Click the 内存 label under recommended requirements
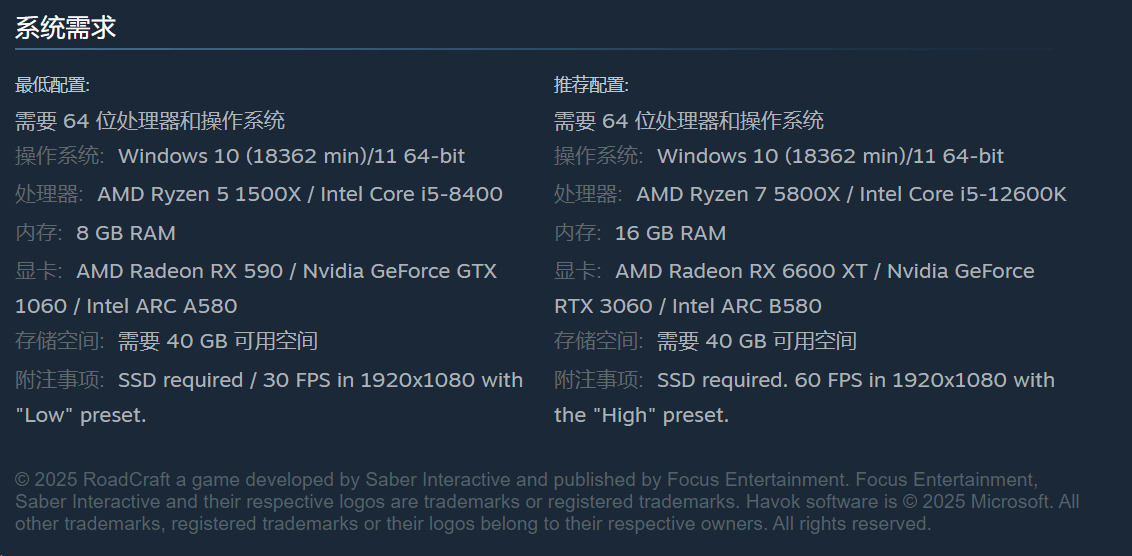Image resolution: width=1132 pixels, height=556 pixels. 577,233
